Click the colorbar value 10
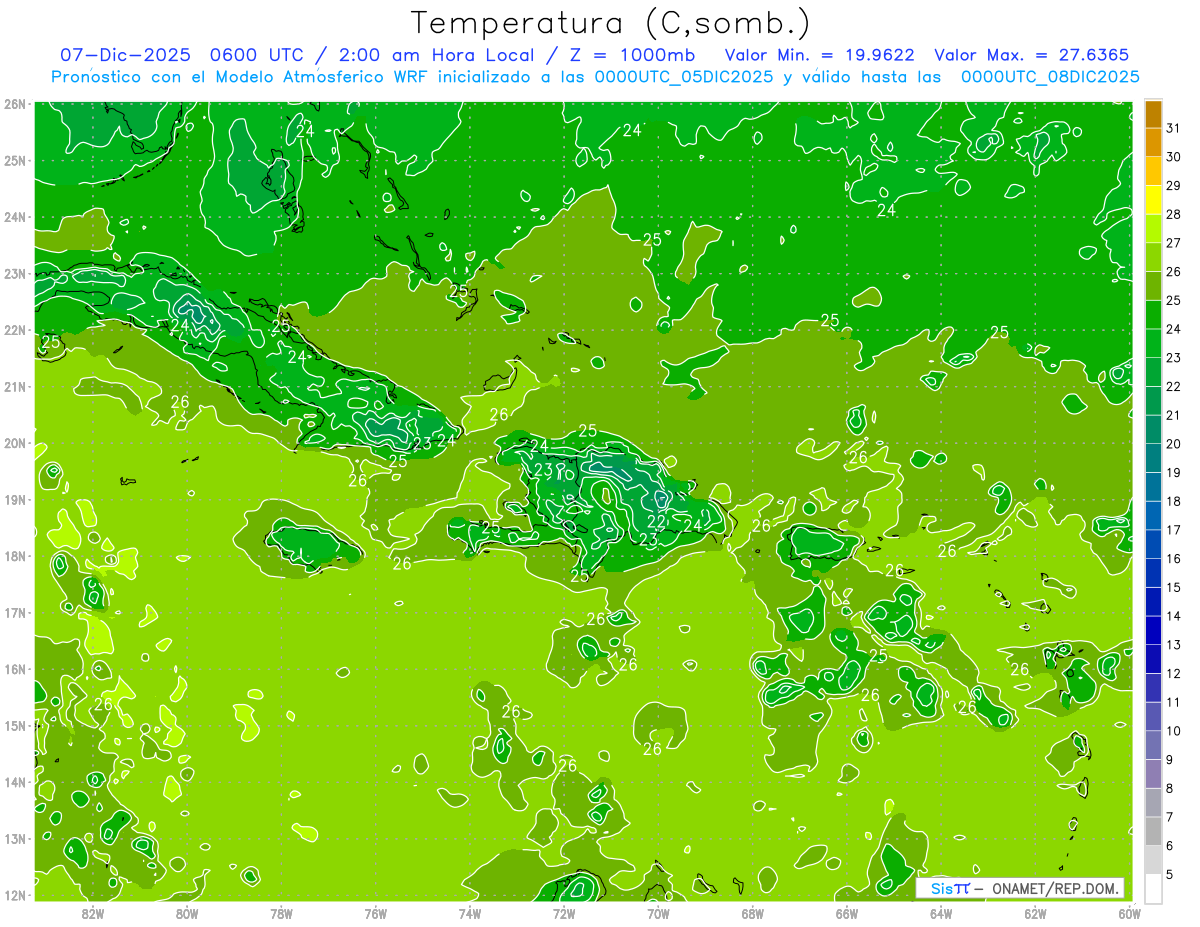This screenshot has width=1200, height=927. click(x=1174, y=731)
